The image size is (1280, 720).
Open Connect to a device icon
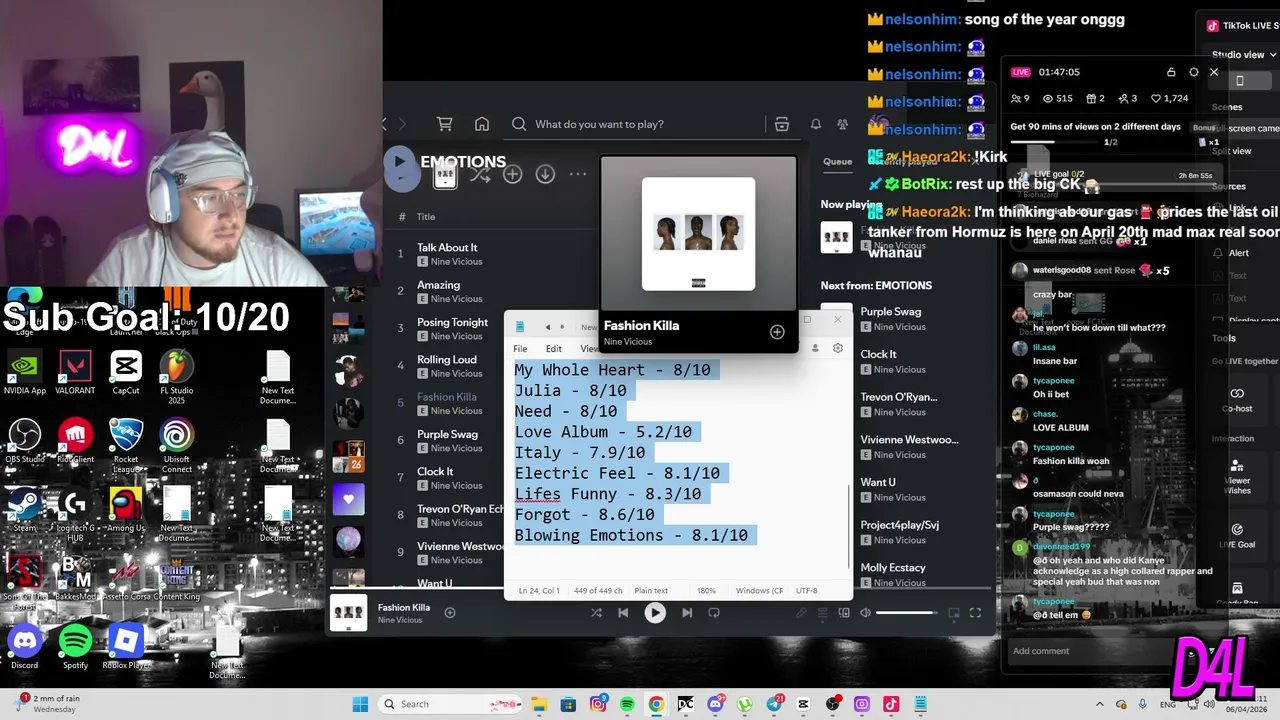point(845,613)
